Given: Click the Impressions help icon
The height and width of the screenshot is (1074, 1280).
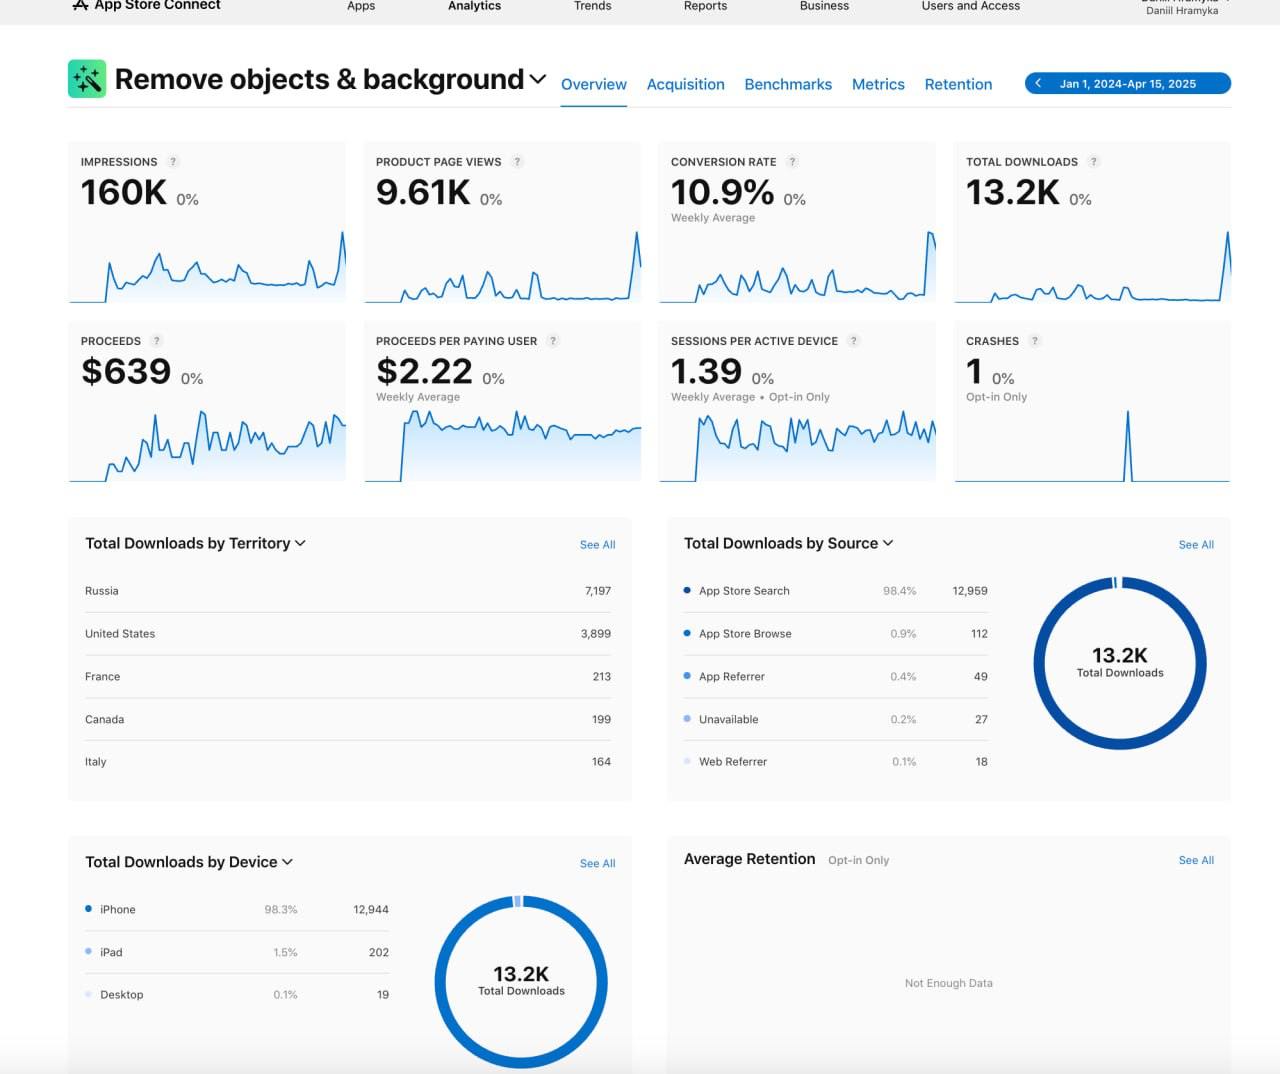Looking at the screenshot, I should click(173, 161).
